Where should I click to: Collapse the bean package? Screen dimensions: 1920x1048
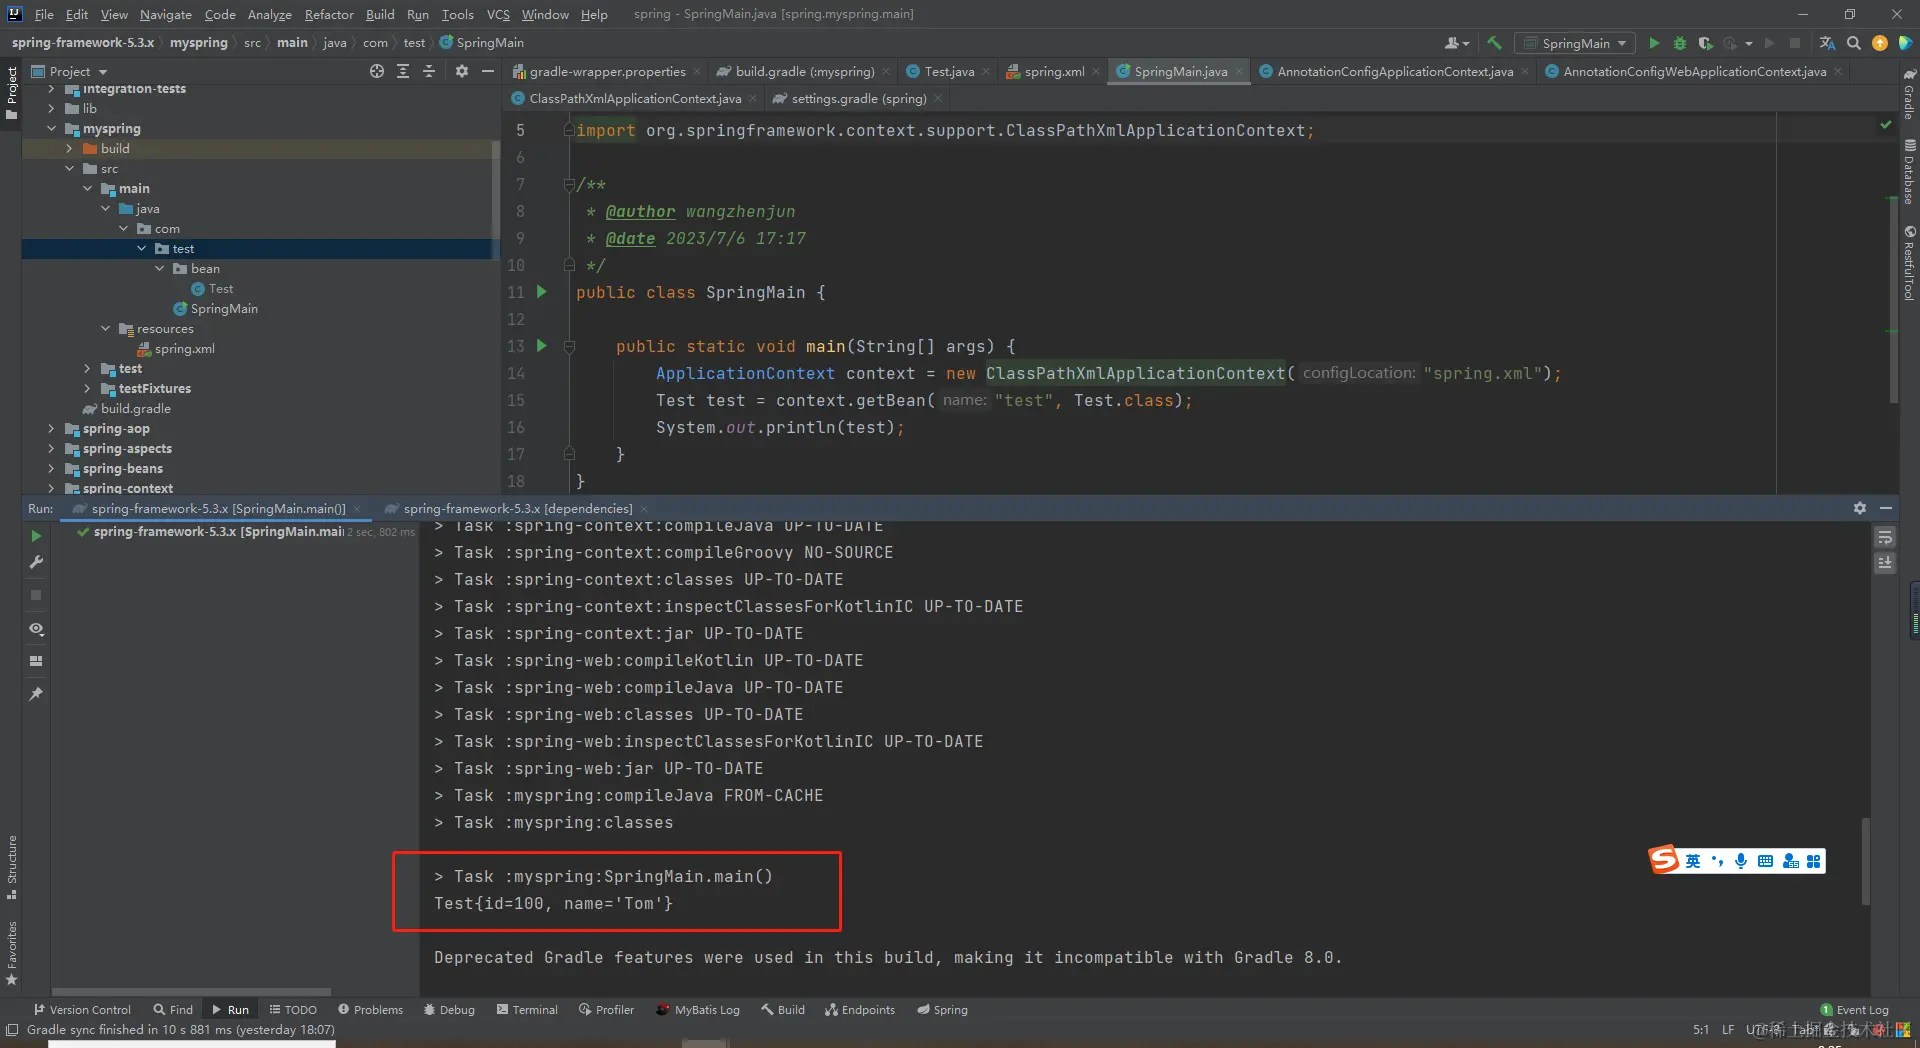coord(159,269)
